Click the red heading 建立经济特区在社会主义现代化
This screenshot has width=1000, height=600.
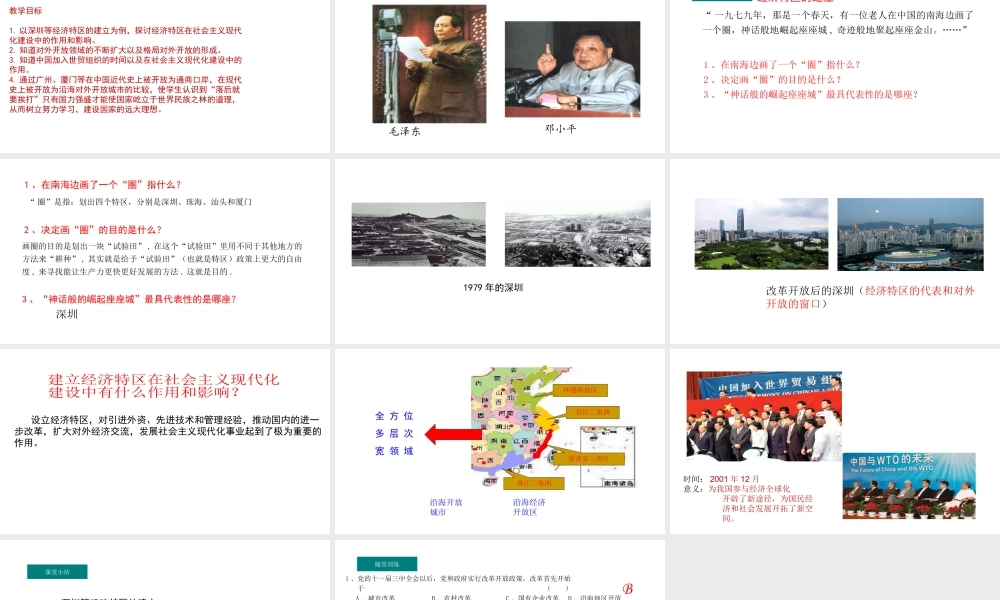coord(164,385)
